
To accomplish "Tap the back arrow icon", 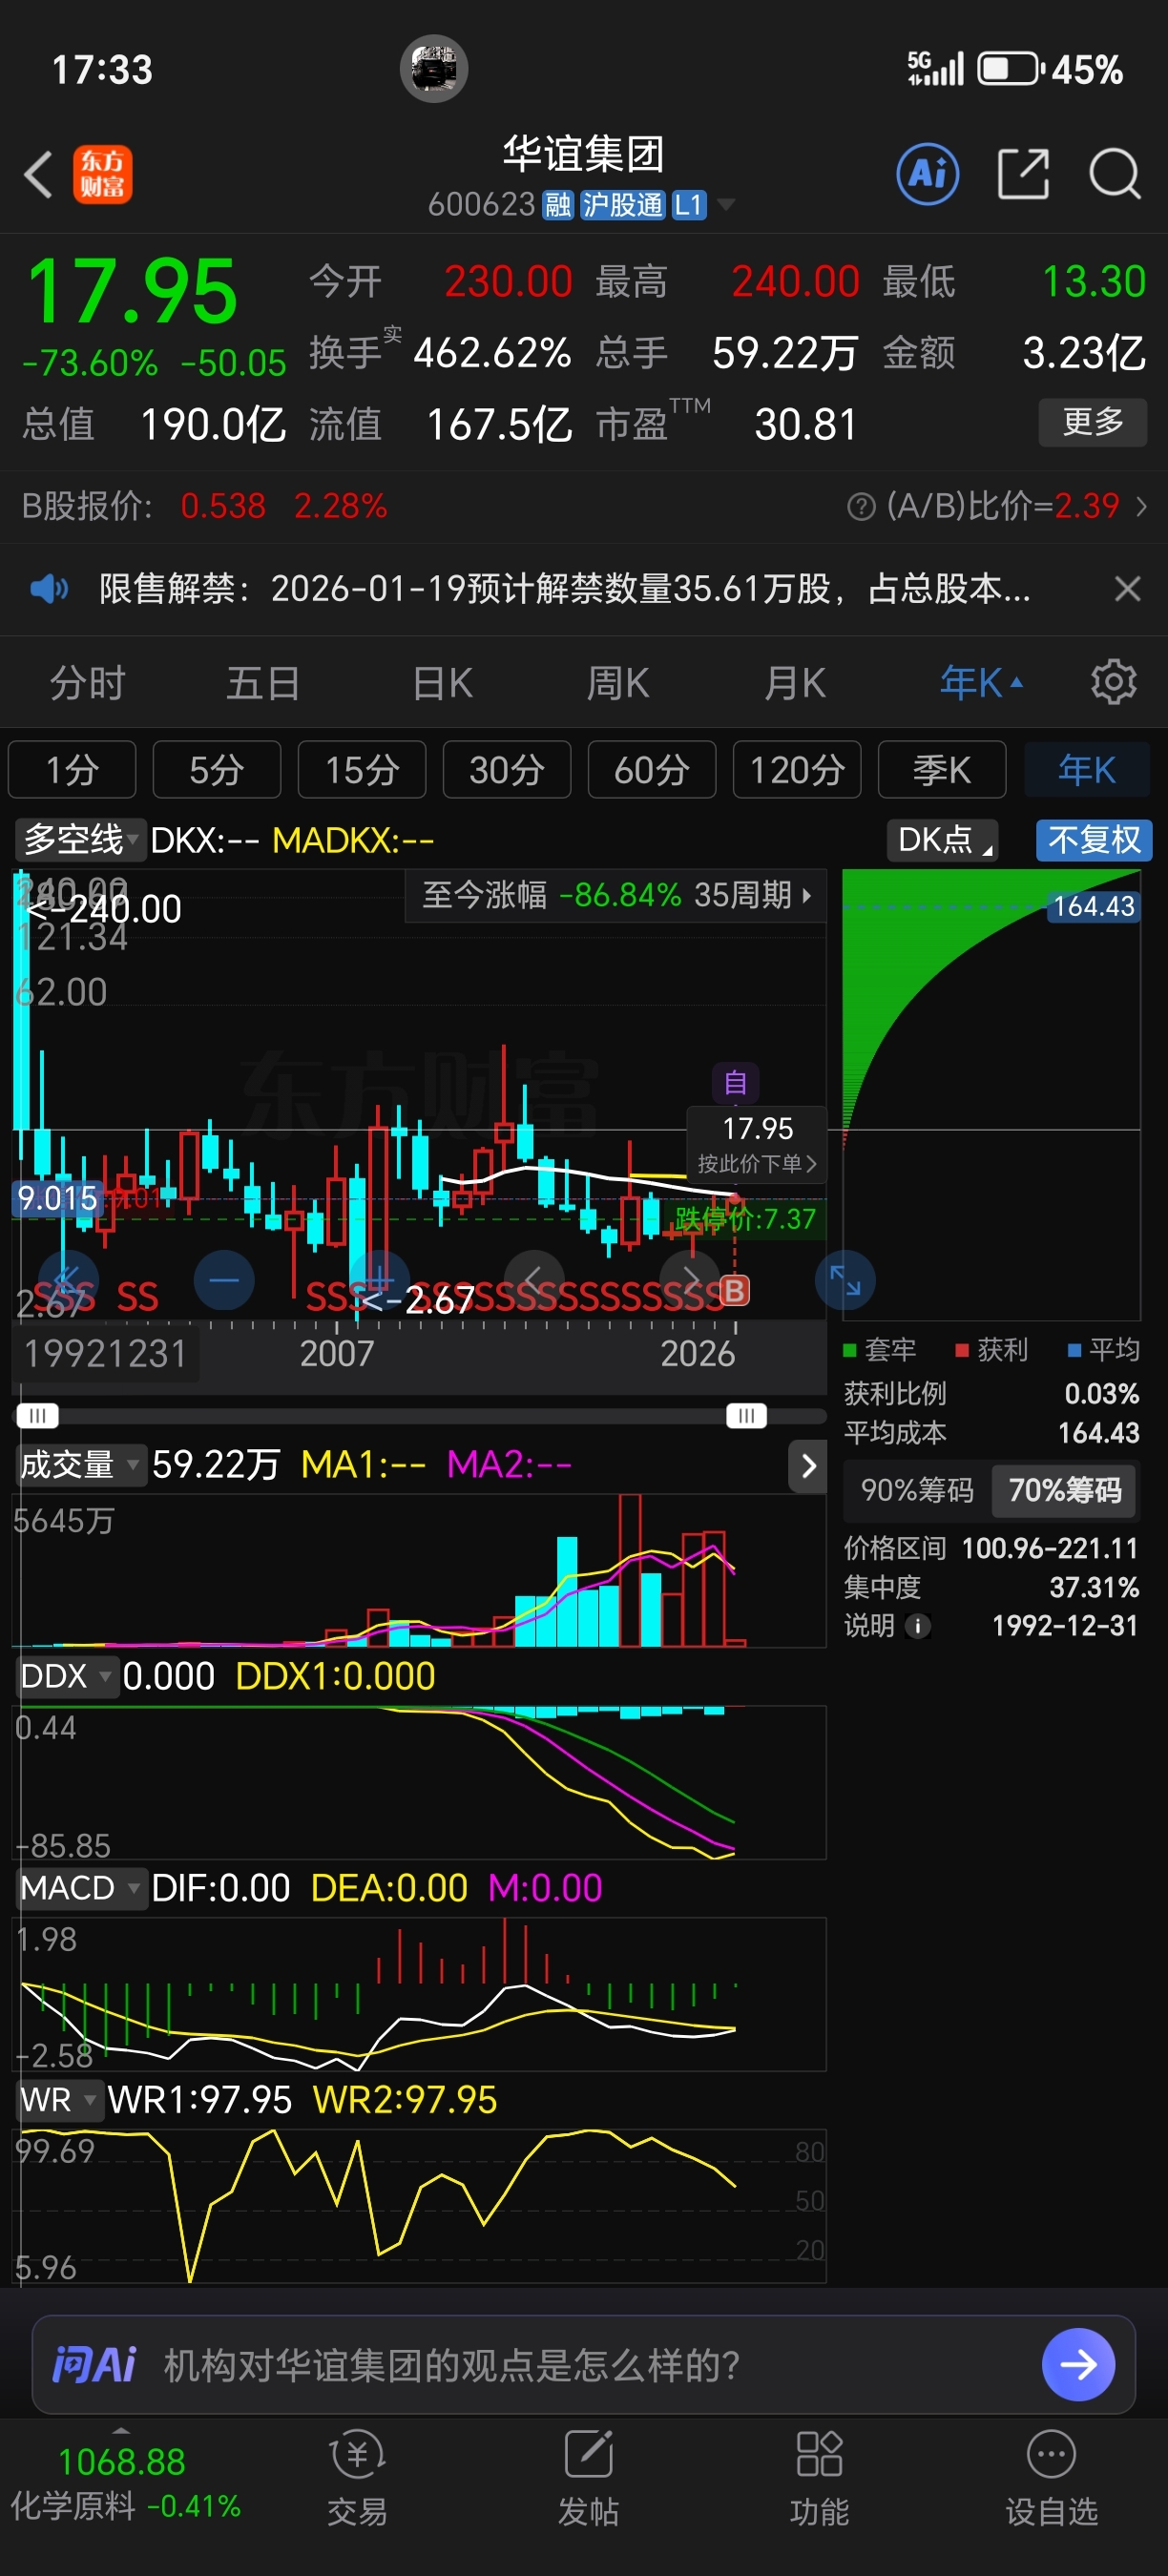I will [x=38, y=175].
